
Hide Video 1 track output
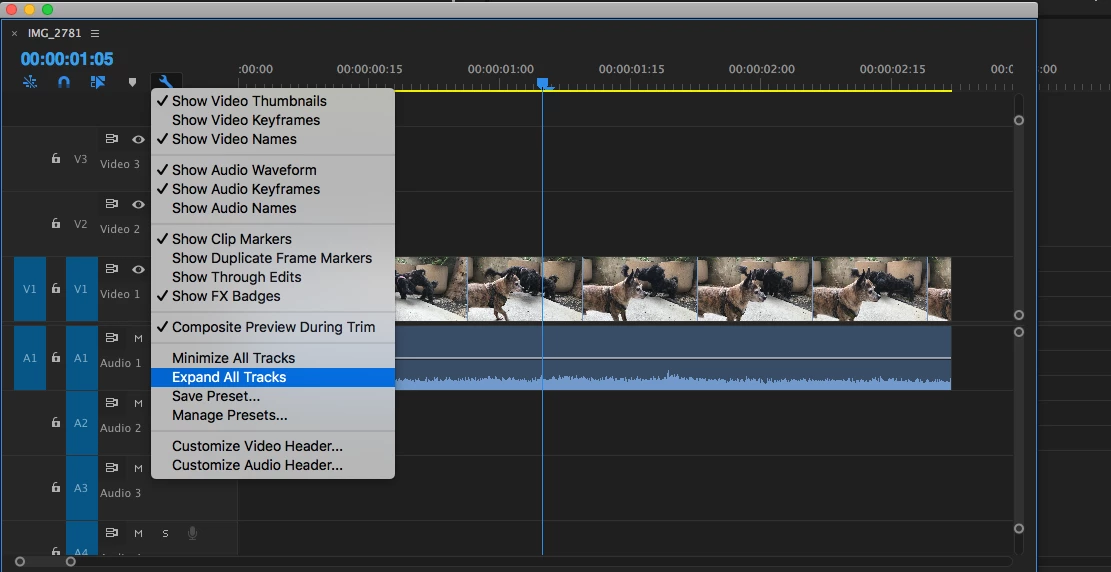(x=138, y=269)
